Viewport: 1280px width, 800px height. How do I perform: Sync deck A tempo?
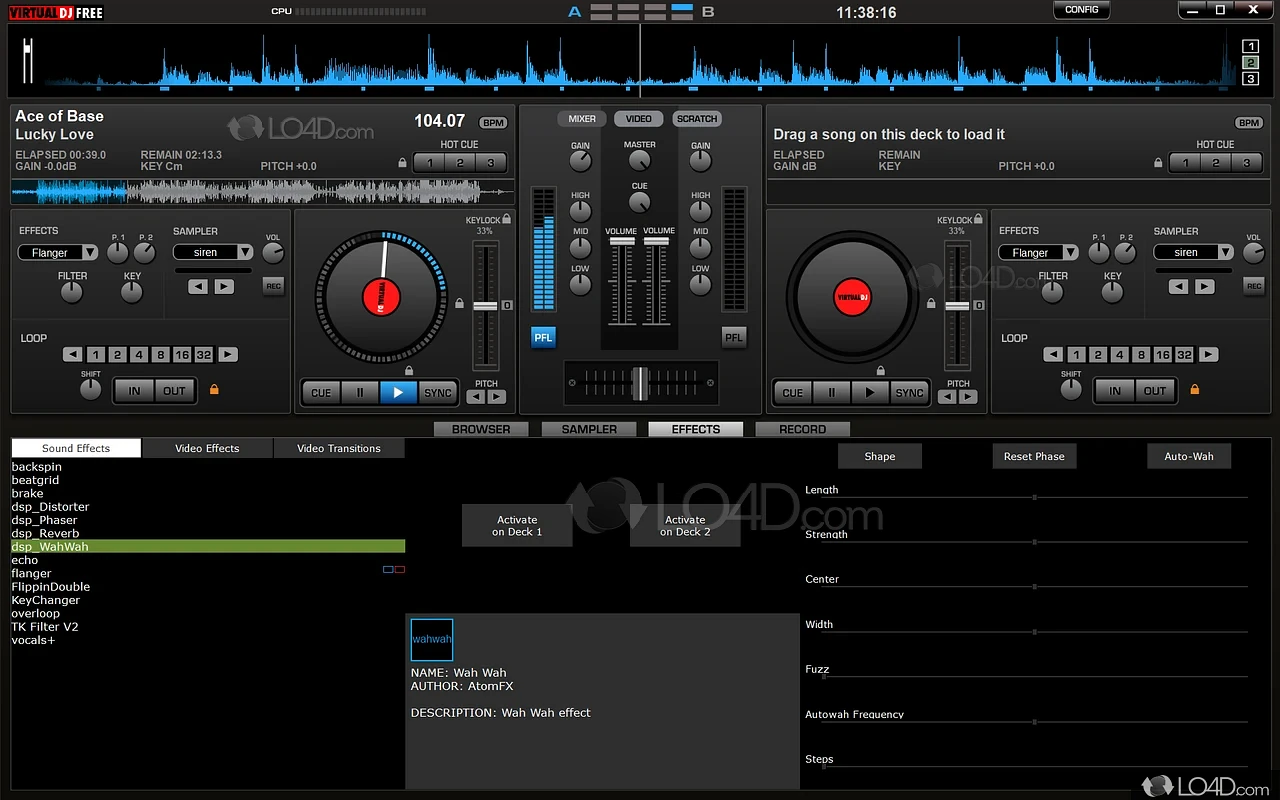click(x=438, y=393)
